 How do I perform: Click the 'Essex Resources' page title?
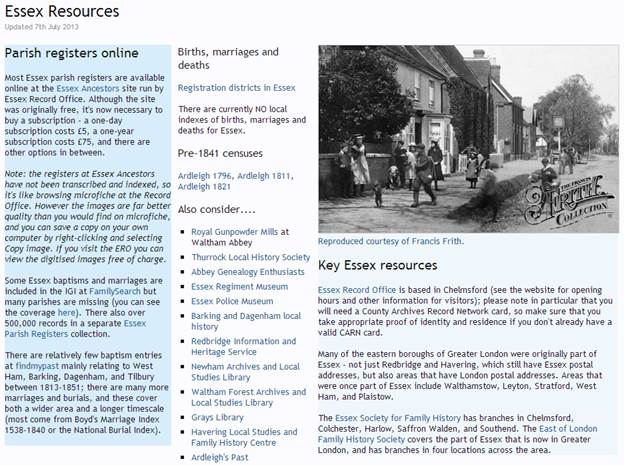tap(62, 11)
